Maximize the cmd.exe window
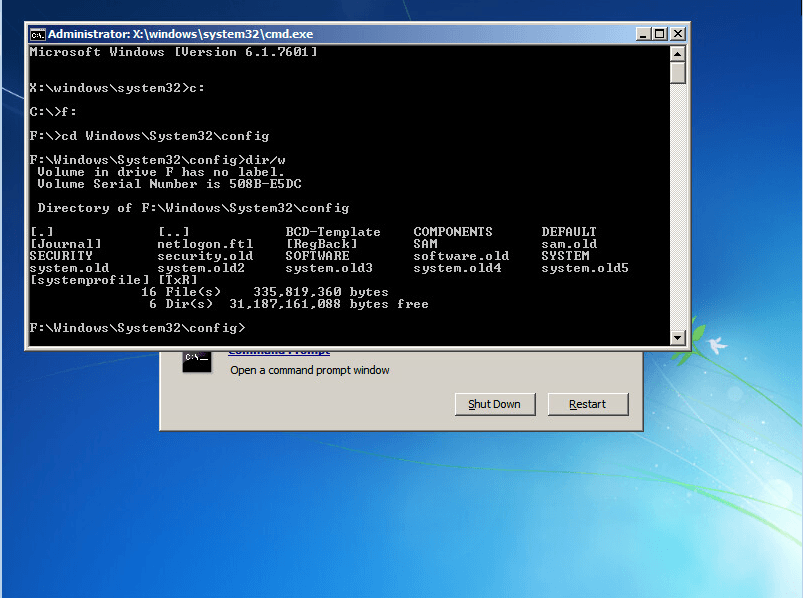This screenshot has width=803, height=598. pos(660,34)
